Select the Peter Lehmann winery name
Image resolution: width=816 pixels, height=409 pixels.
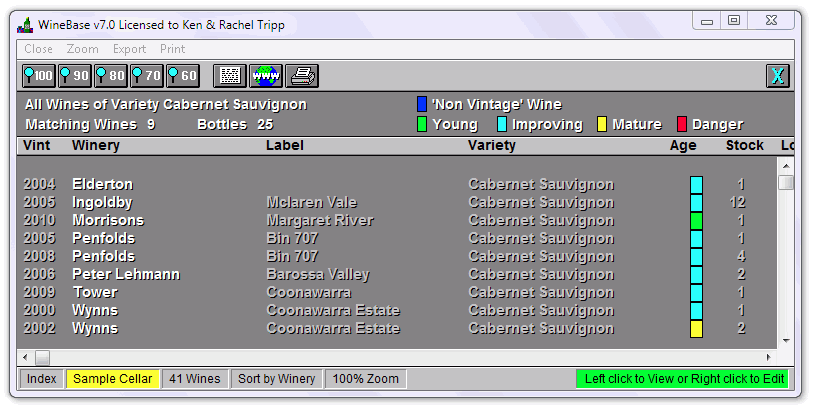pos(126,275)
